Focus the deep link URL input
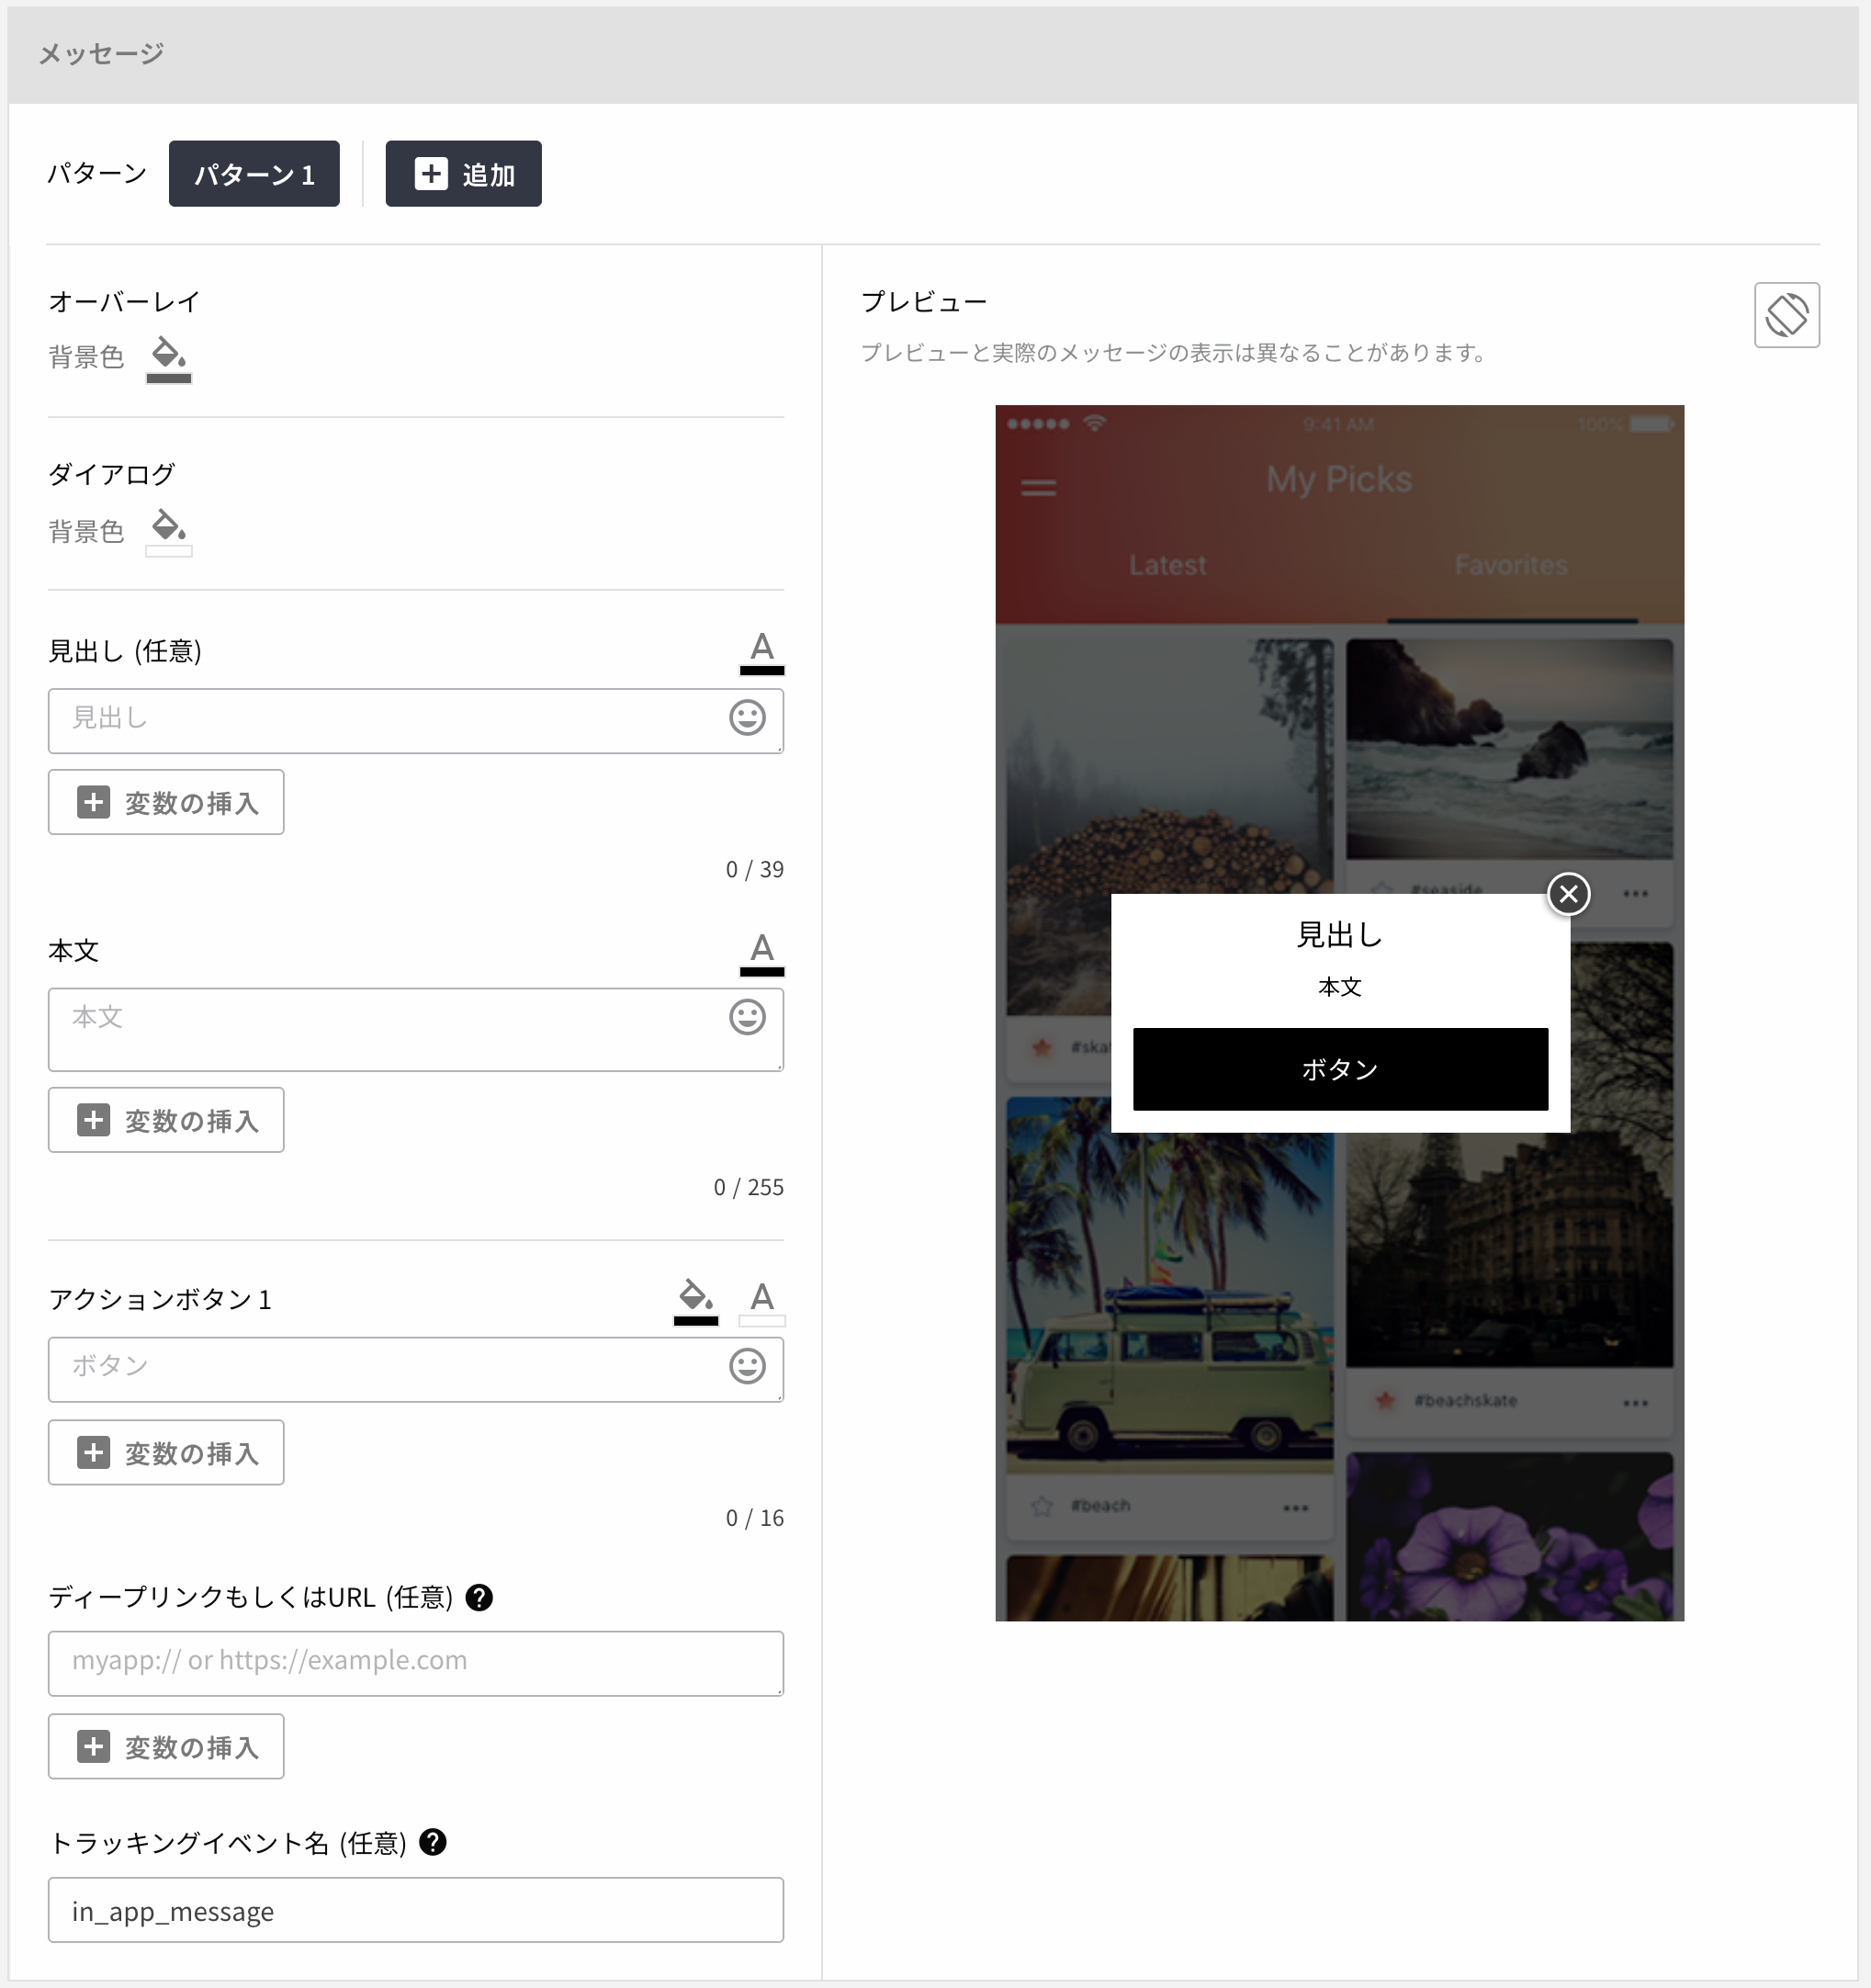The height and width of the screenshot is (1988, 1871). [416, 1663]
